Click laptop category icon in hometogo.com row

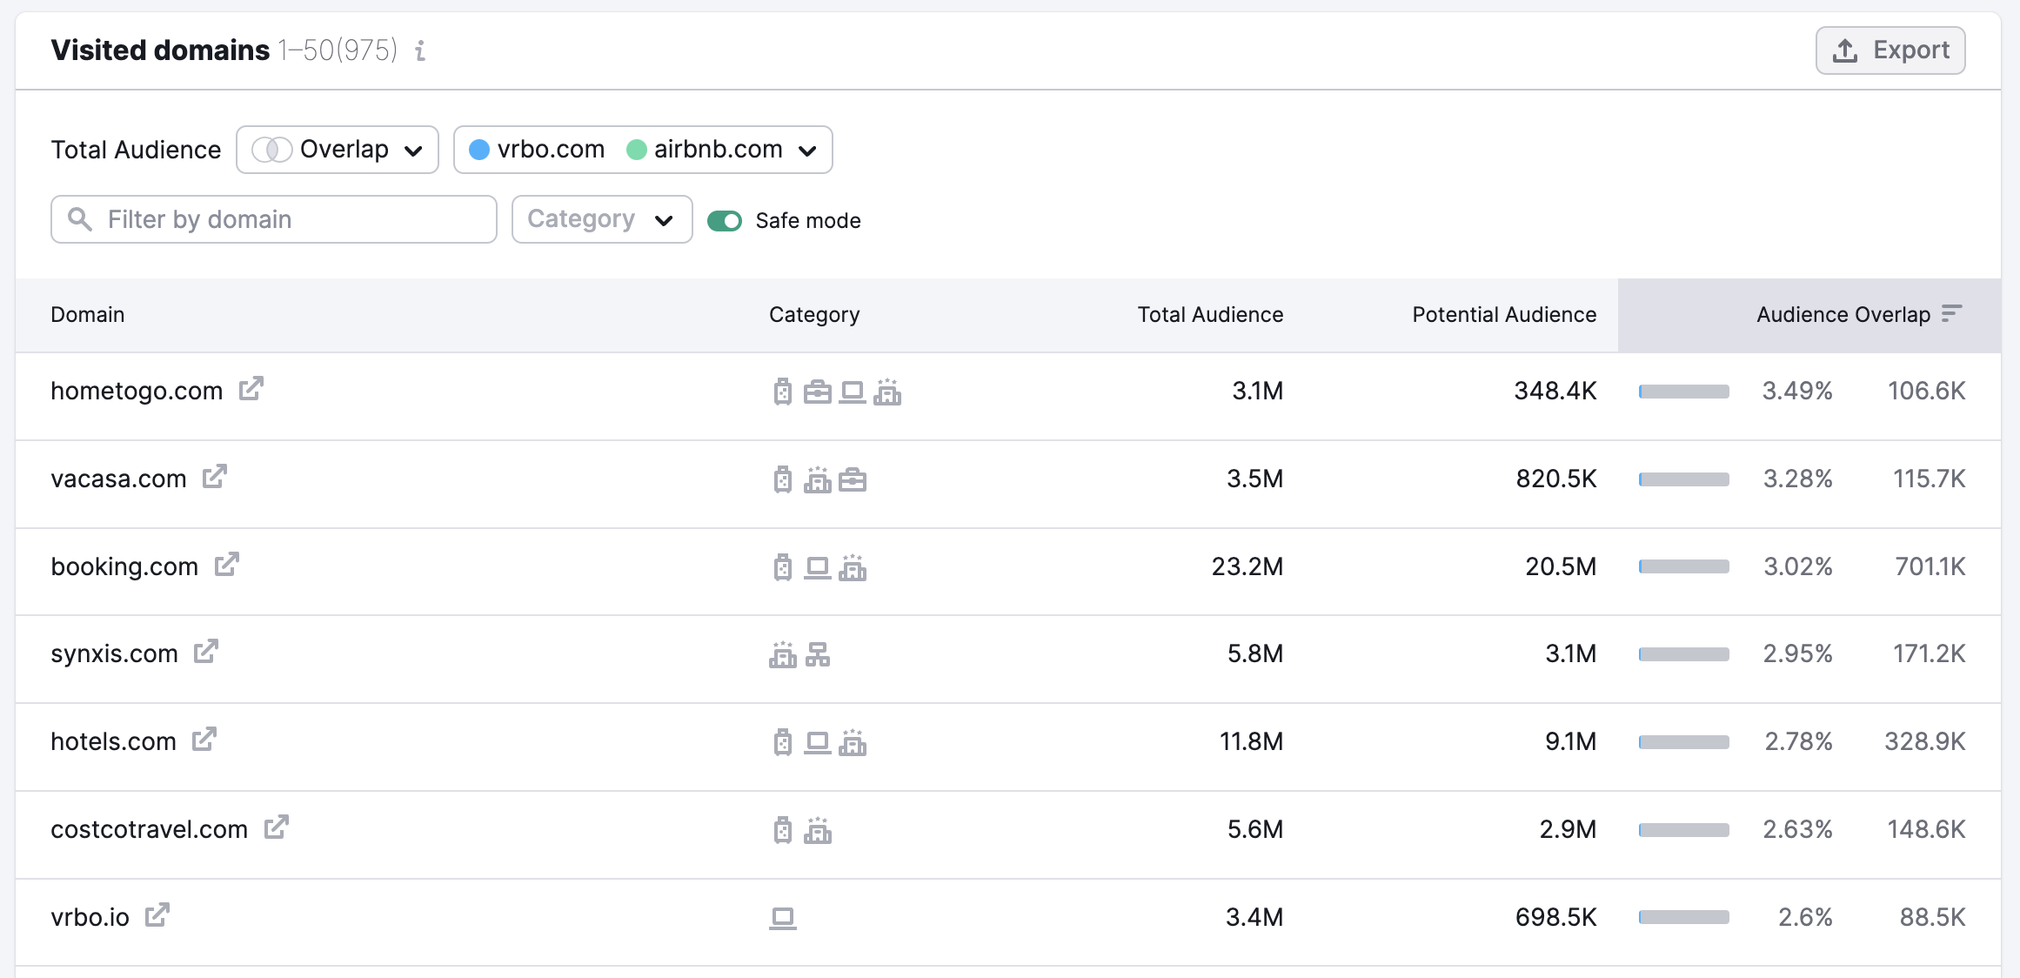[852, 392]
